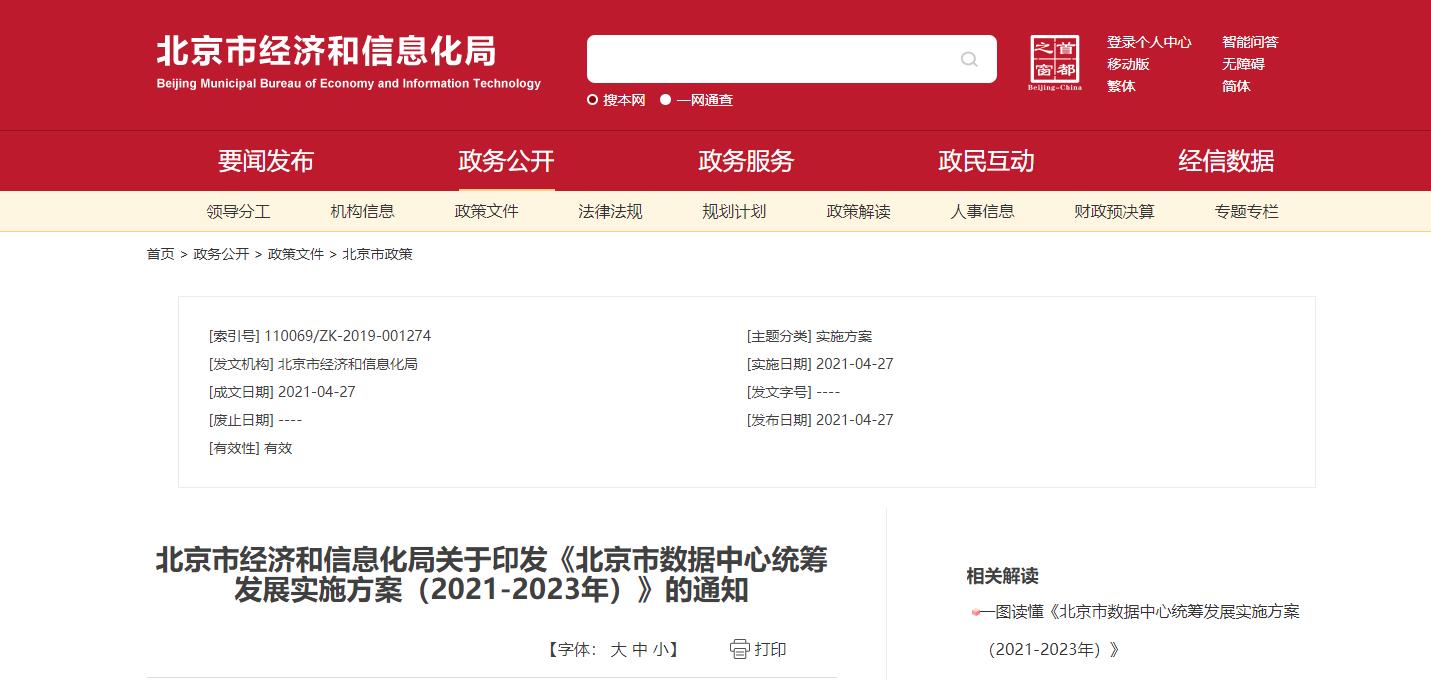This screenshot has width=1431, height=680.
Task: Open the Beijing-China capital window logo
Action: pos(1055,63)
